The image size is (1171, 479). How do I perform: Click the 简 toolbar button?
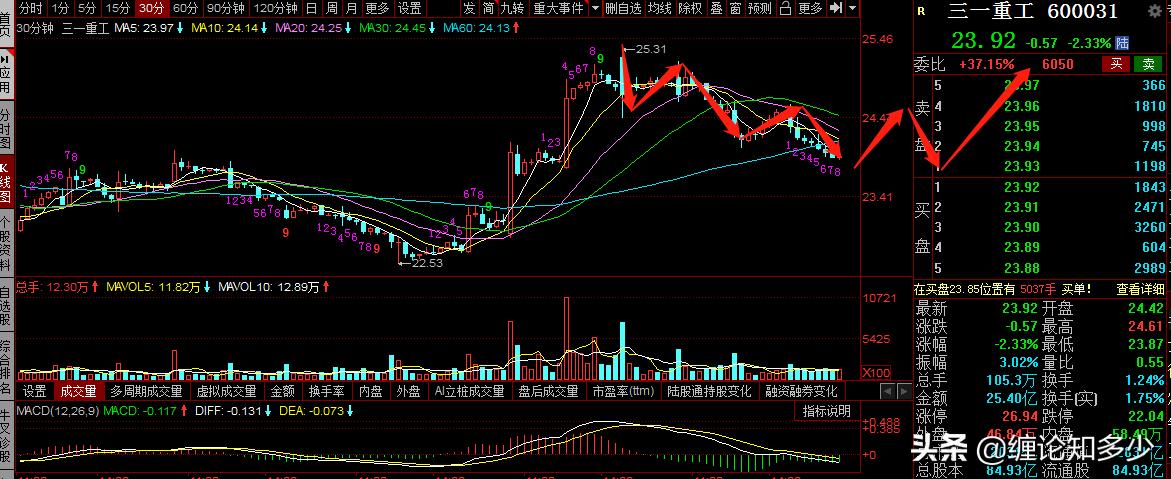pos(488,9)
